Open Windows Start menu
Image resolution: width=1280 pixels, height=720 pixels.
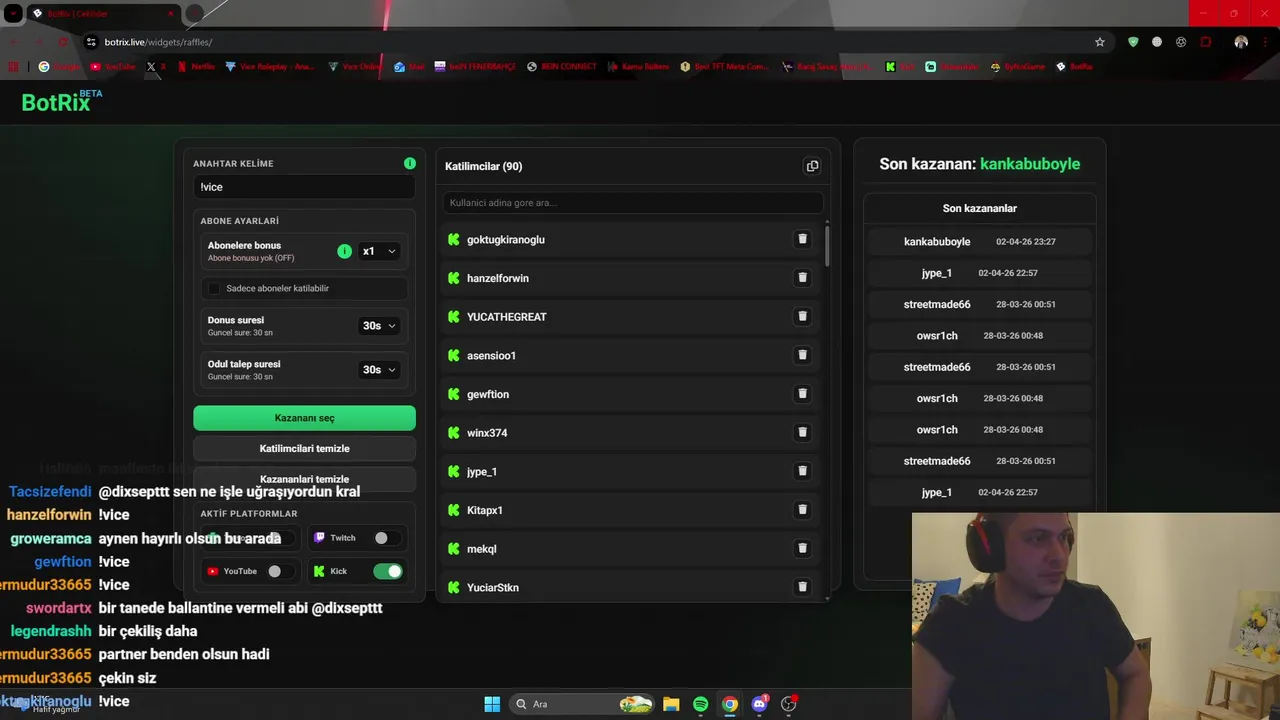click(x=492, y=704)
